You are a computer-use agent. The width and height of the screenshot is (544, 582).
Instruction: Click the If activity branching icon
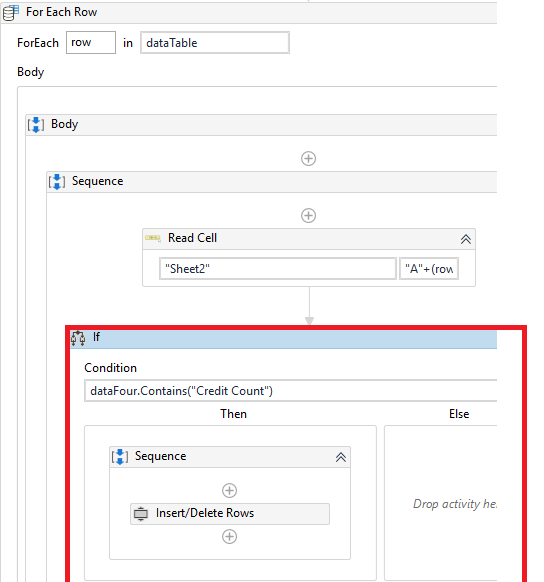(78, 338)
